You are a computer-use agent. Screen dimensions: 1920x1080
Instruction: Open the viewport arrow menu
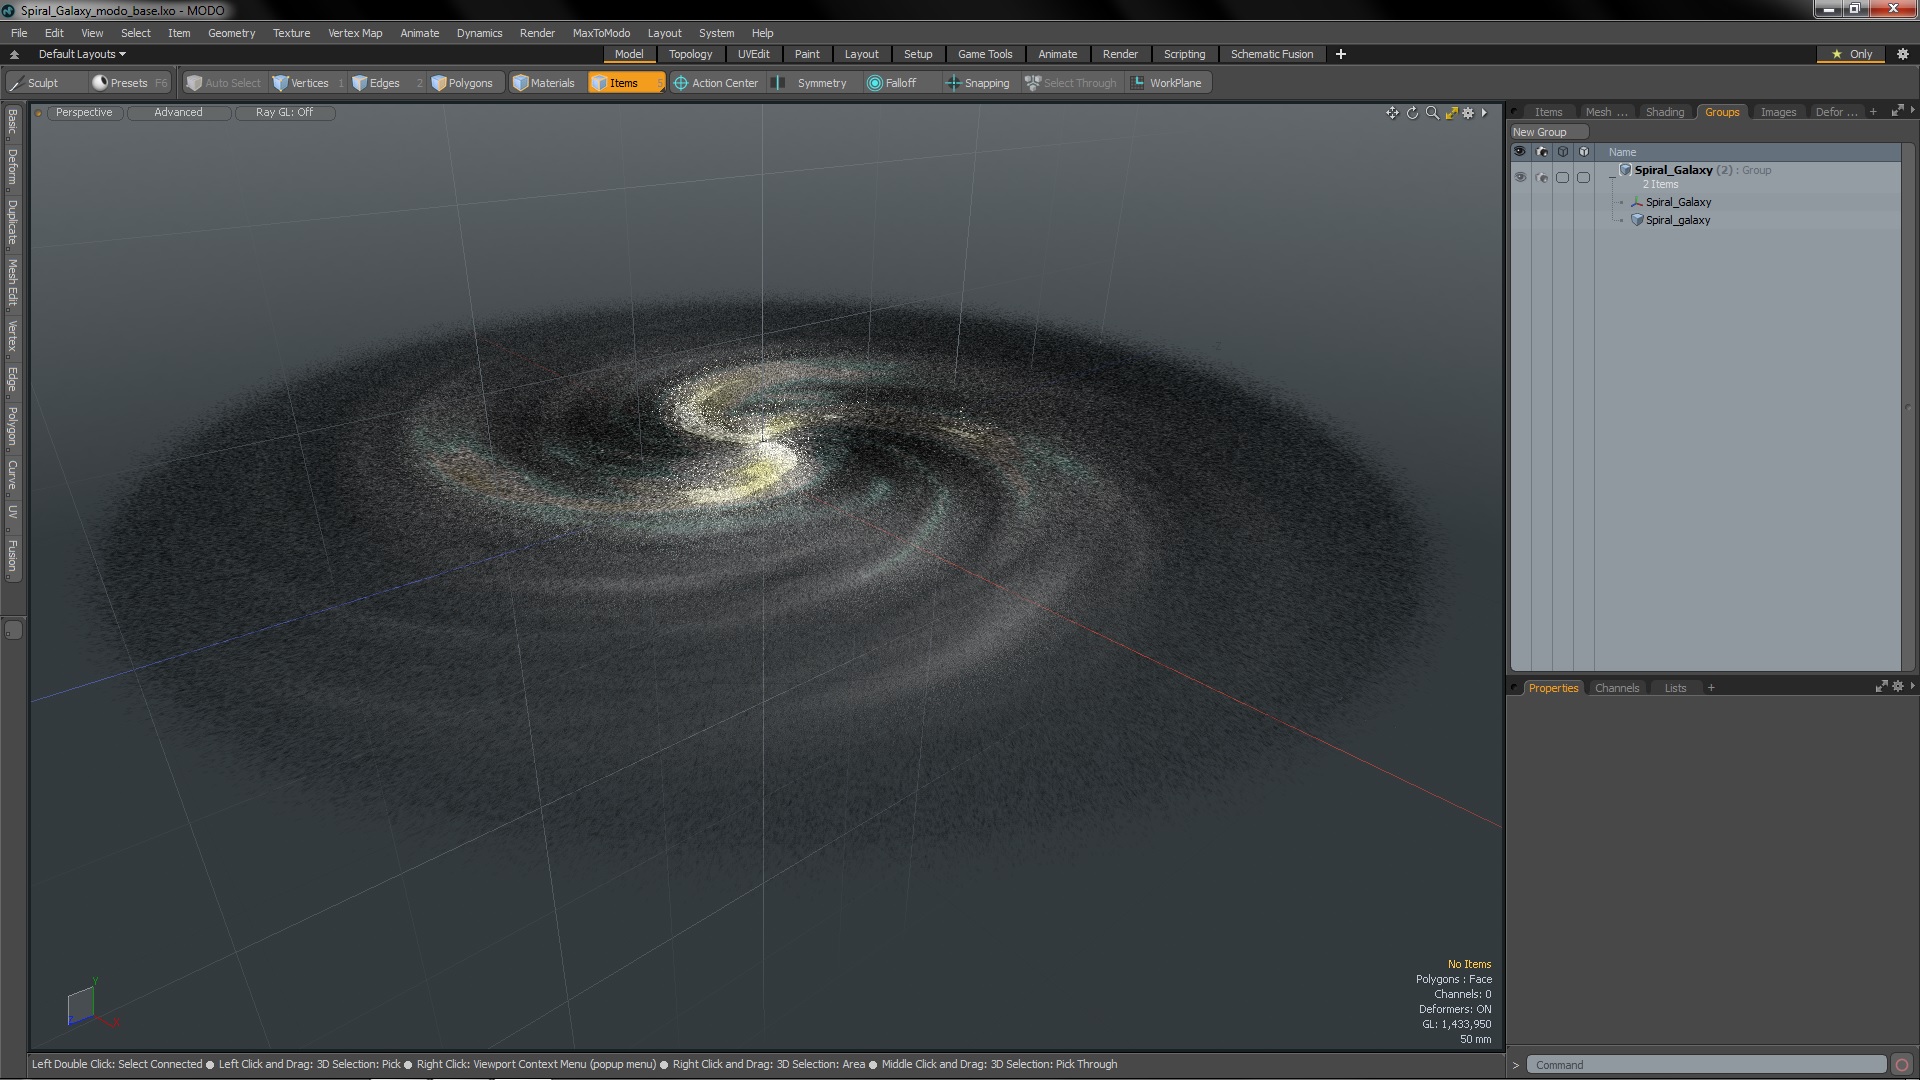[x=1485, y=113]
